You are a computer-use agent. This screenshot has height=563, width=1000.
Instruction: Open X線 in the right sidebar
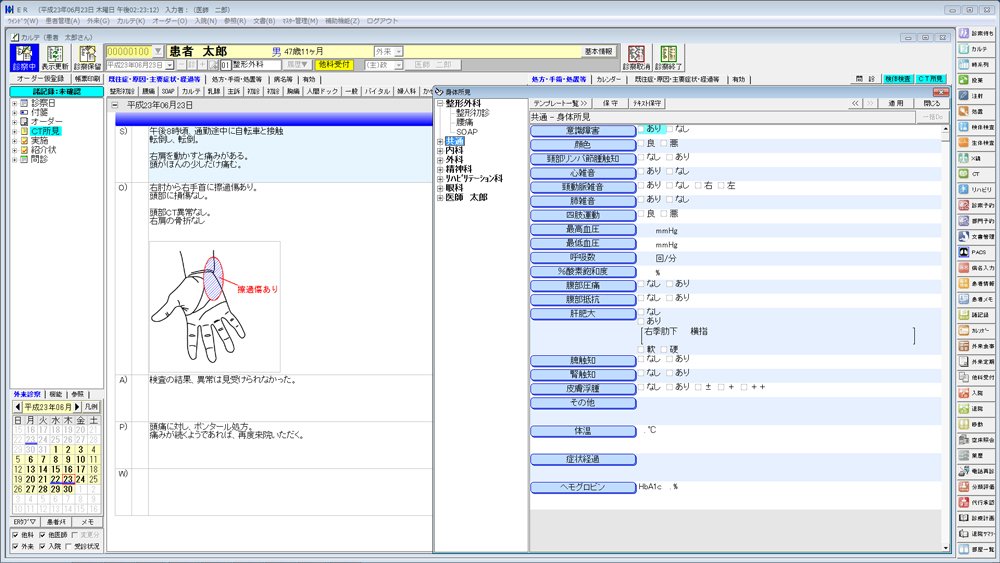(976, 158)
